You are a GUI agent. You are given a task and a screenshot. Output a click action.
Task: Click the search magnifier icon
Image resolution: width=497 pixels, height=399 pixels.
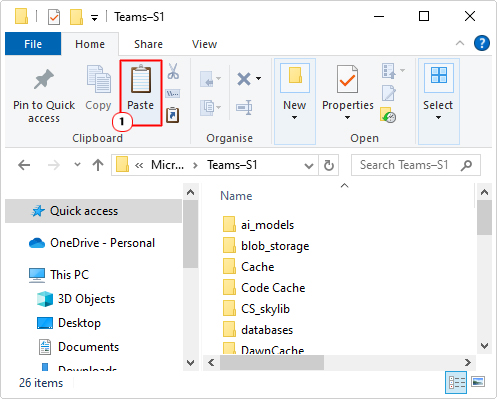(x=467, y=165)
